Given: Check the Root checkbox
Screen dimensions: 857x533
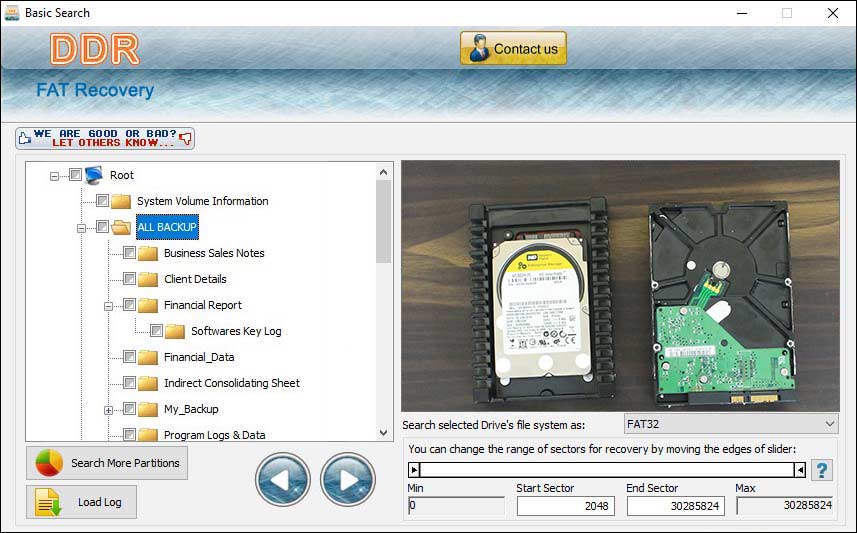Looking at the screenshot, I should tap(75, 174).
